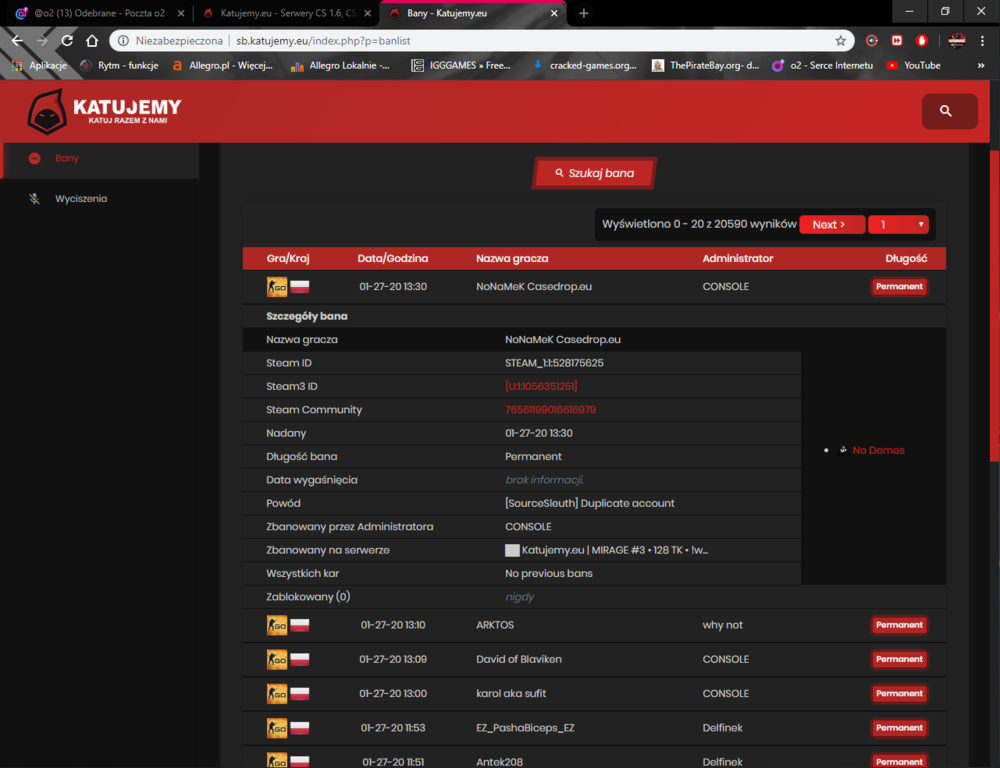This screenshot has width=1000, height=768.
Task: Open the Chrome three-dot menu
Action: pyautogui.click(x=982, y=41)
